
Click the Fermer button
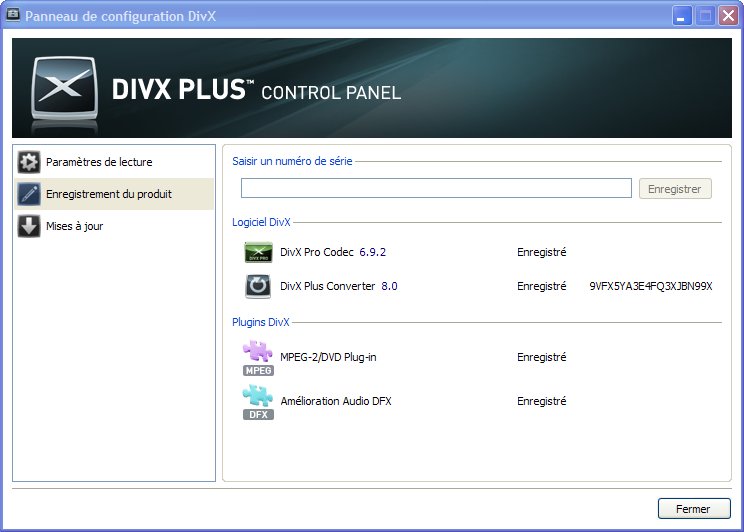(694, 509)
